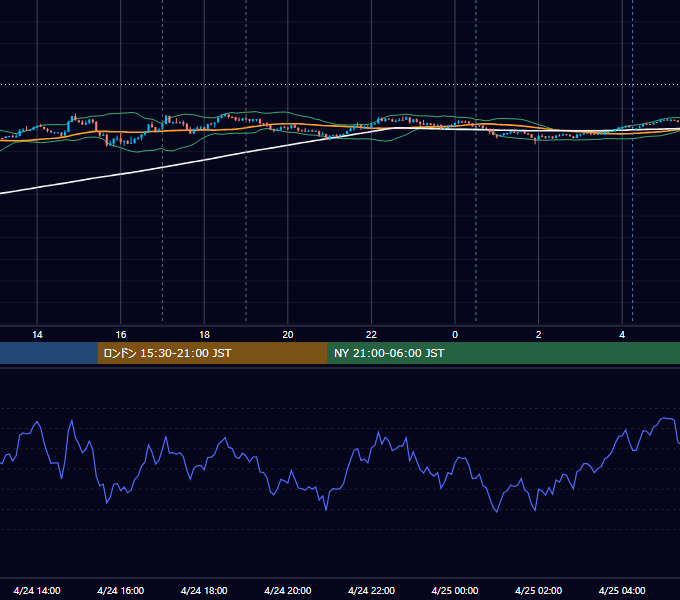The height and width of the screenshot is (600, 680).
Task: Click the 4/24 16:00 date label
Action: (x=121, y=590)
